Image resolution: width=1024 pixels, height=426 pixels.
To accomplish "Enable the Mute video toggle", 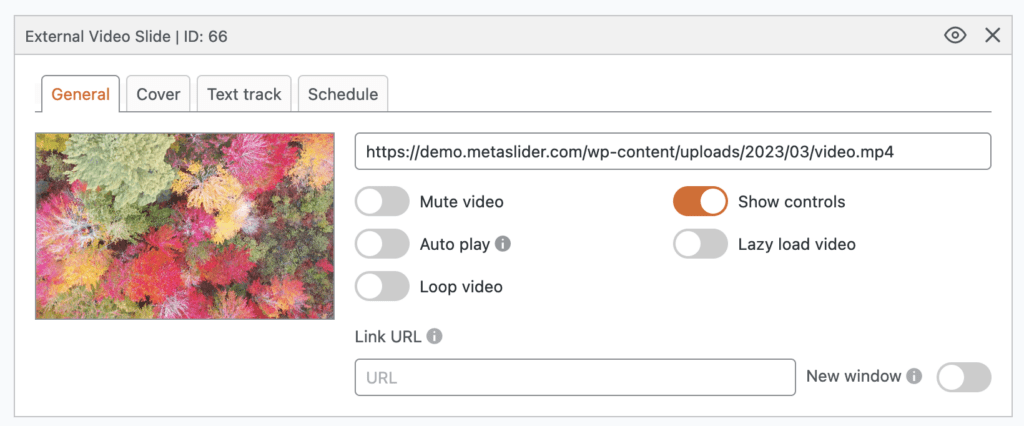I will coord(382,201).
